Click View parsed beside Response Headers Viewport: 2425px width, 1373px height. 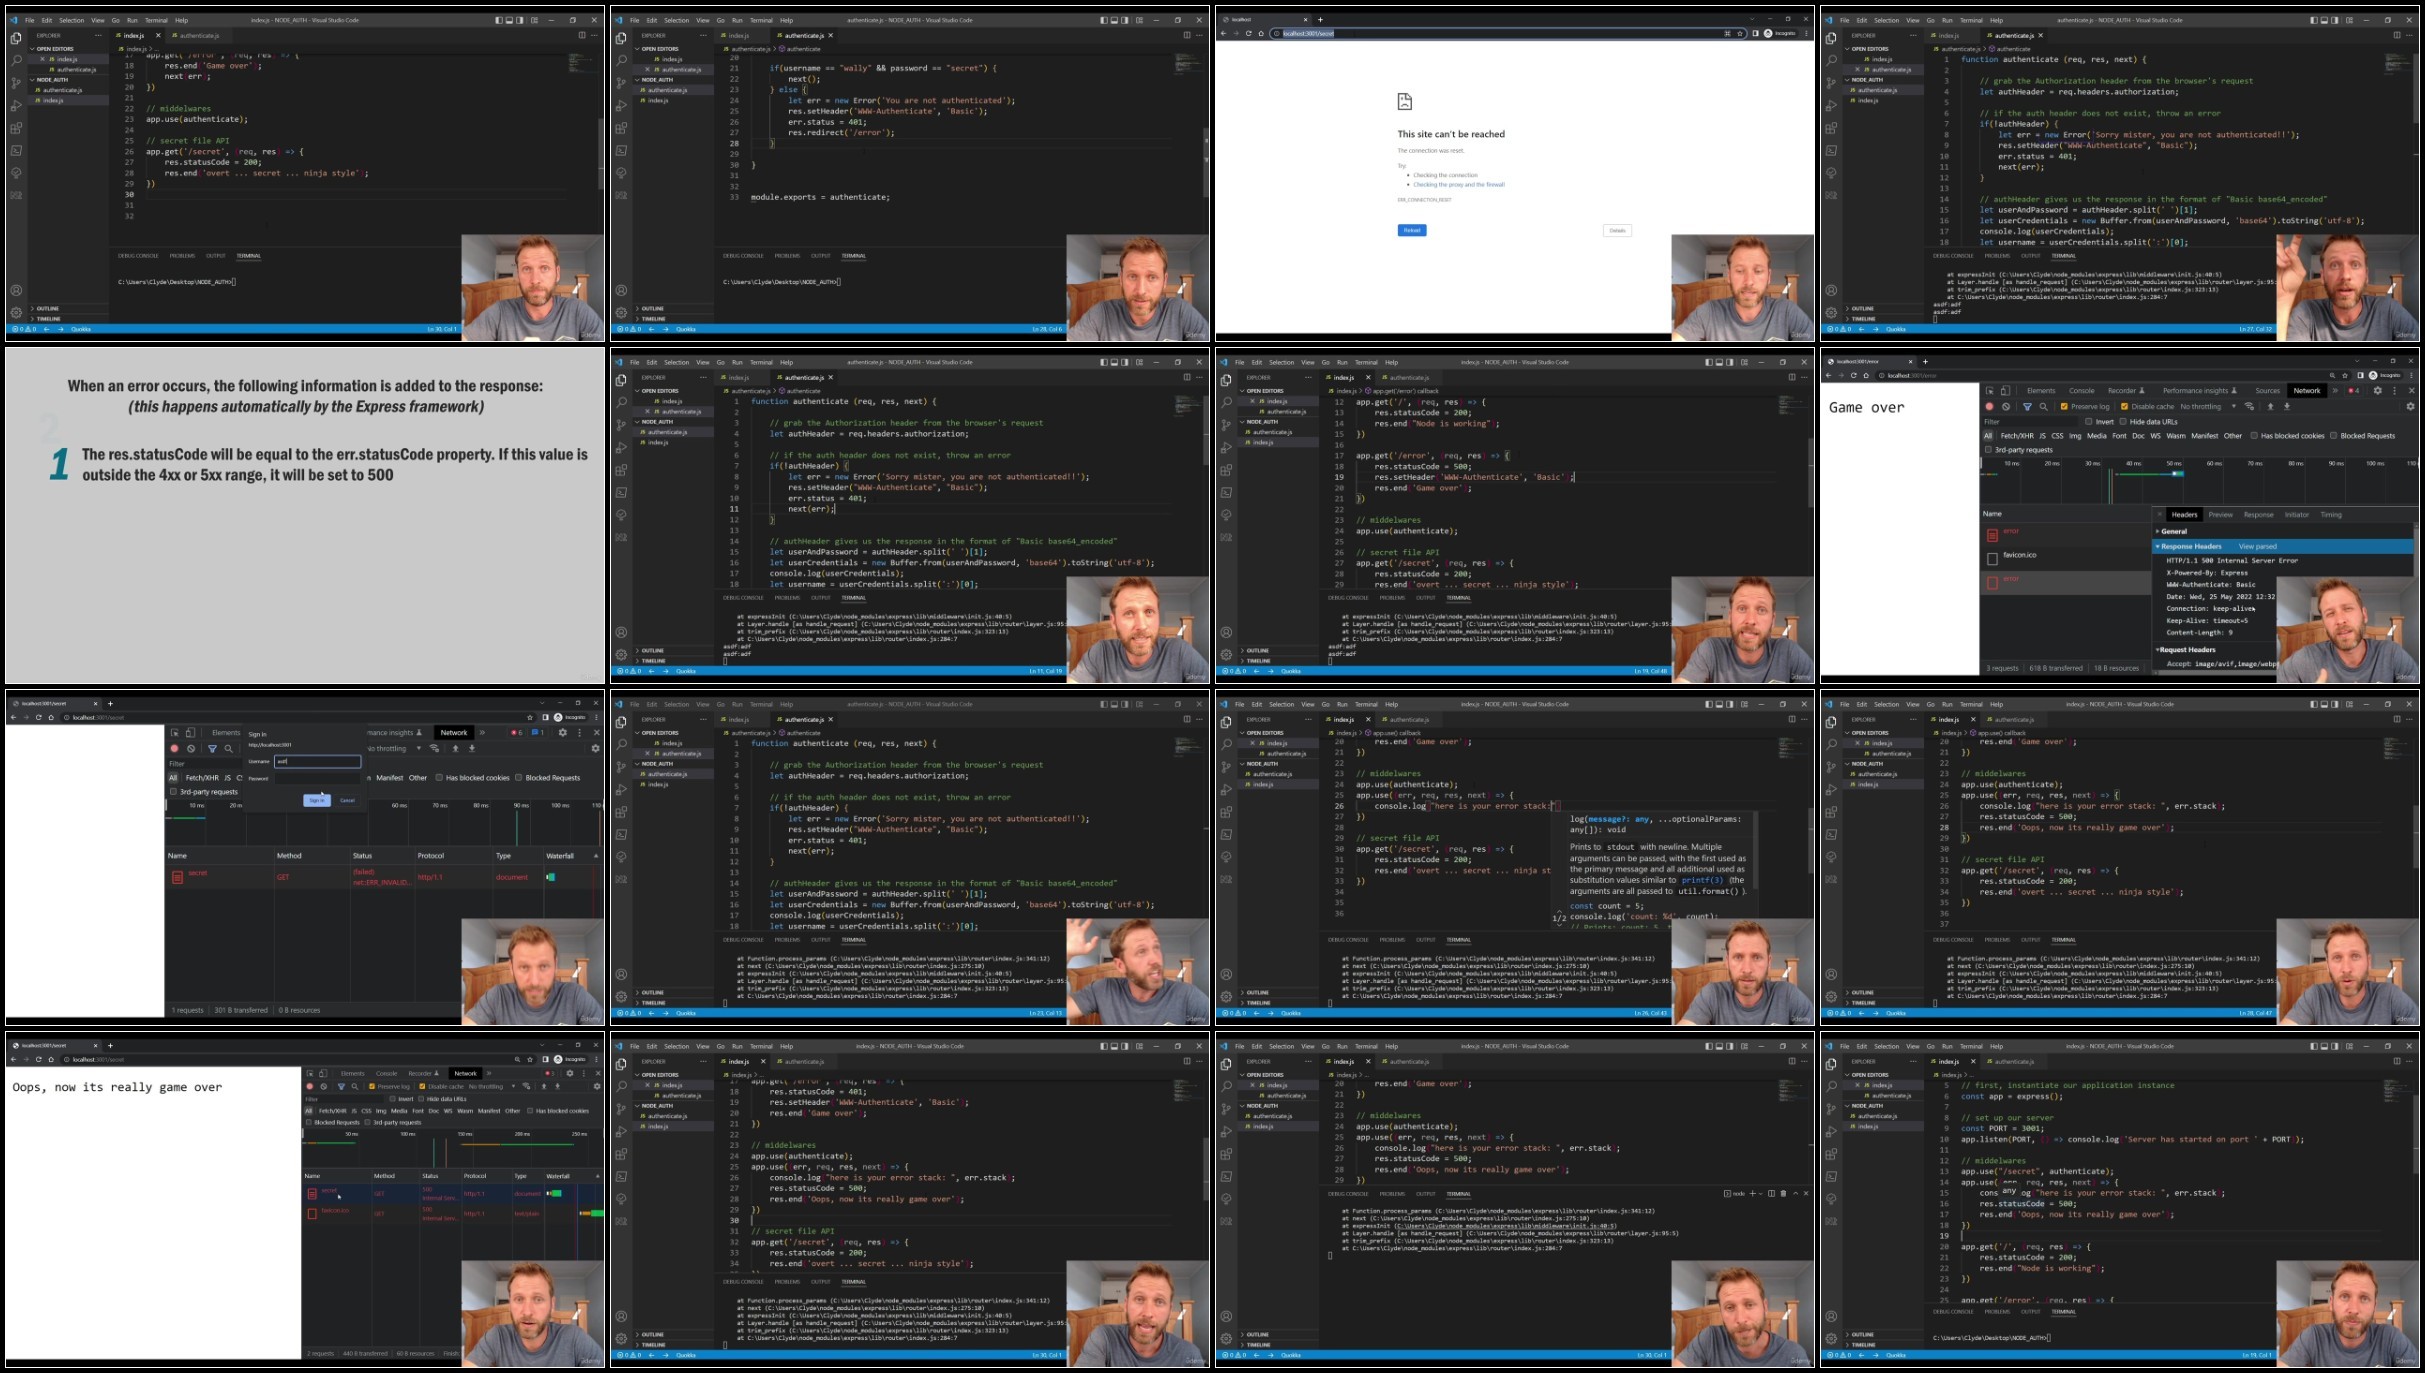tap(2257, 547)
